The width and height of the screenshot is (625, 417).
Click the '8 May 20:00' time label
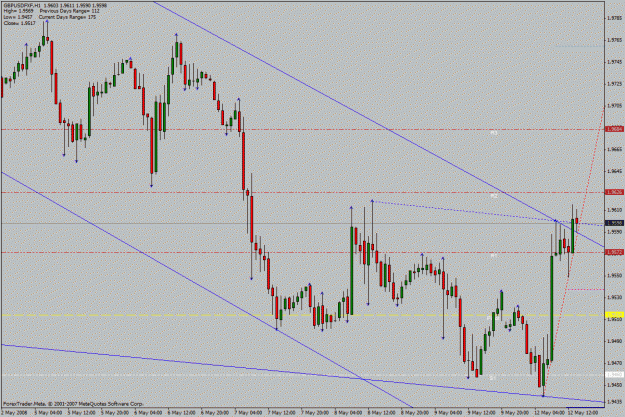coord(415,413)
